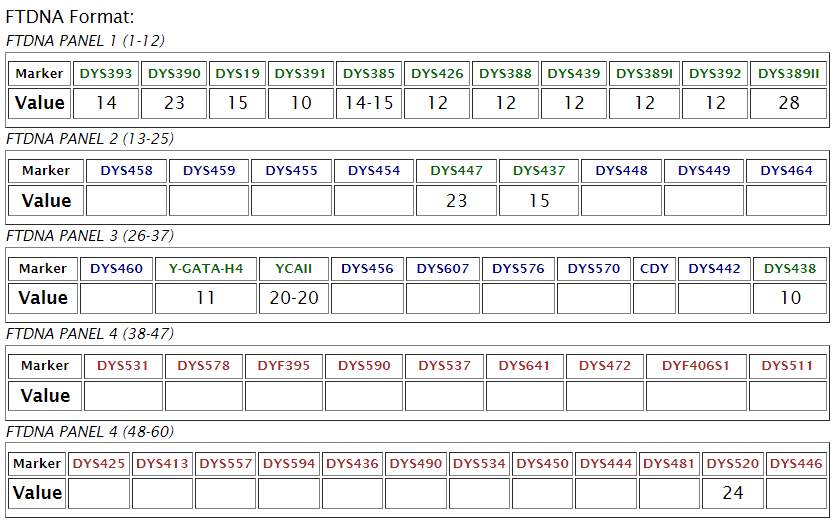Image resolution: width=835 pixels, height=522 pixels.
Task: Click the DYS393 marker link
Action: coord(104,74)
